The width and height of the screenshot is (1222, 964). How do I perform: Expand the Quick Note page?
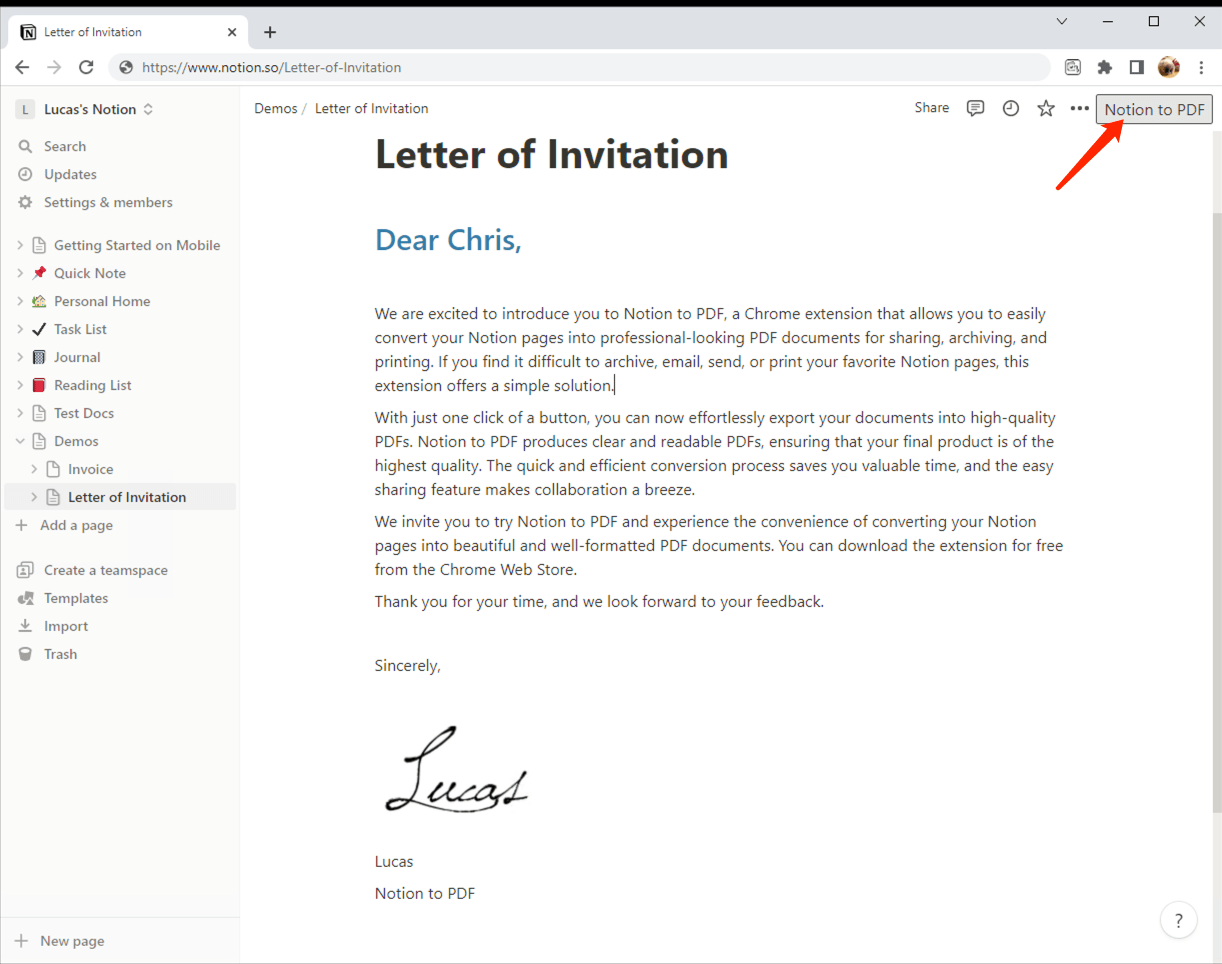pyautogui.click(x=20, y=273)
